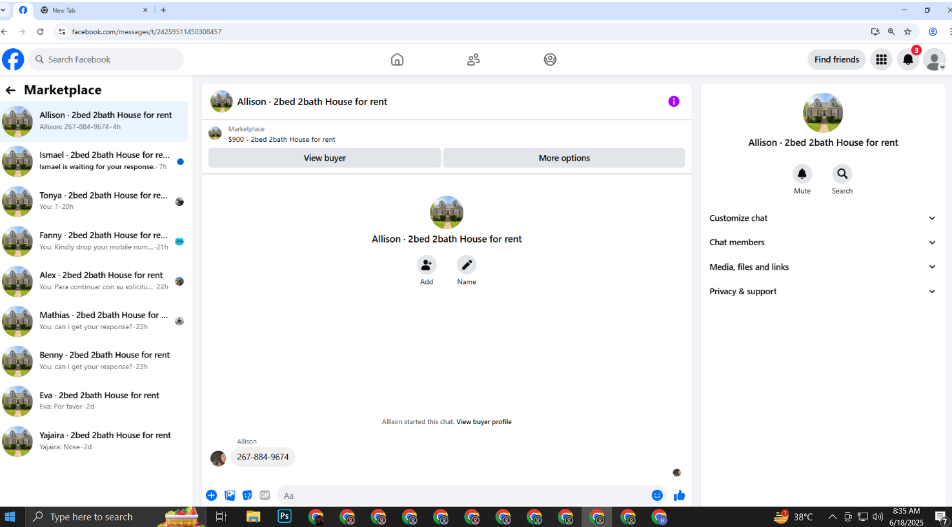Select Allison's house for rent conversation
The width and height of the screenshot is (952, 527).
(94, 121)
